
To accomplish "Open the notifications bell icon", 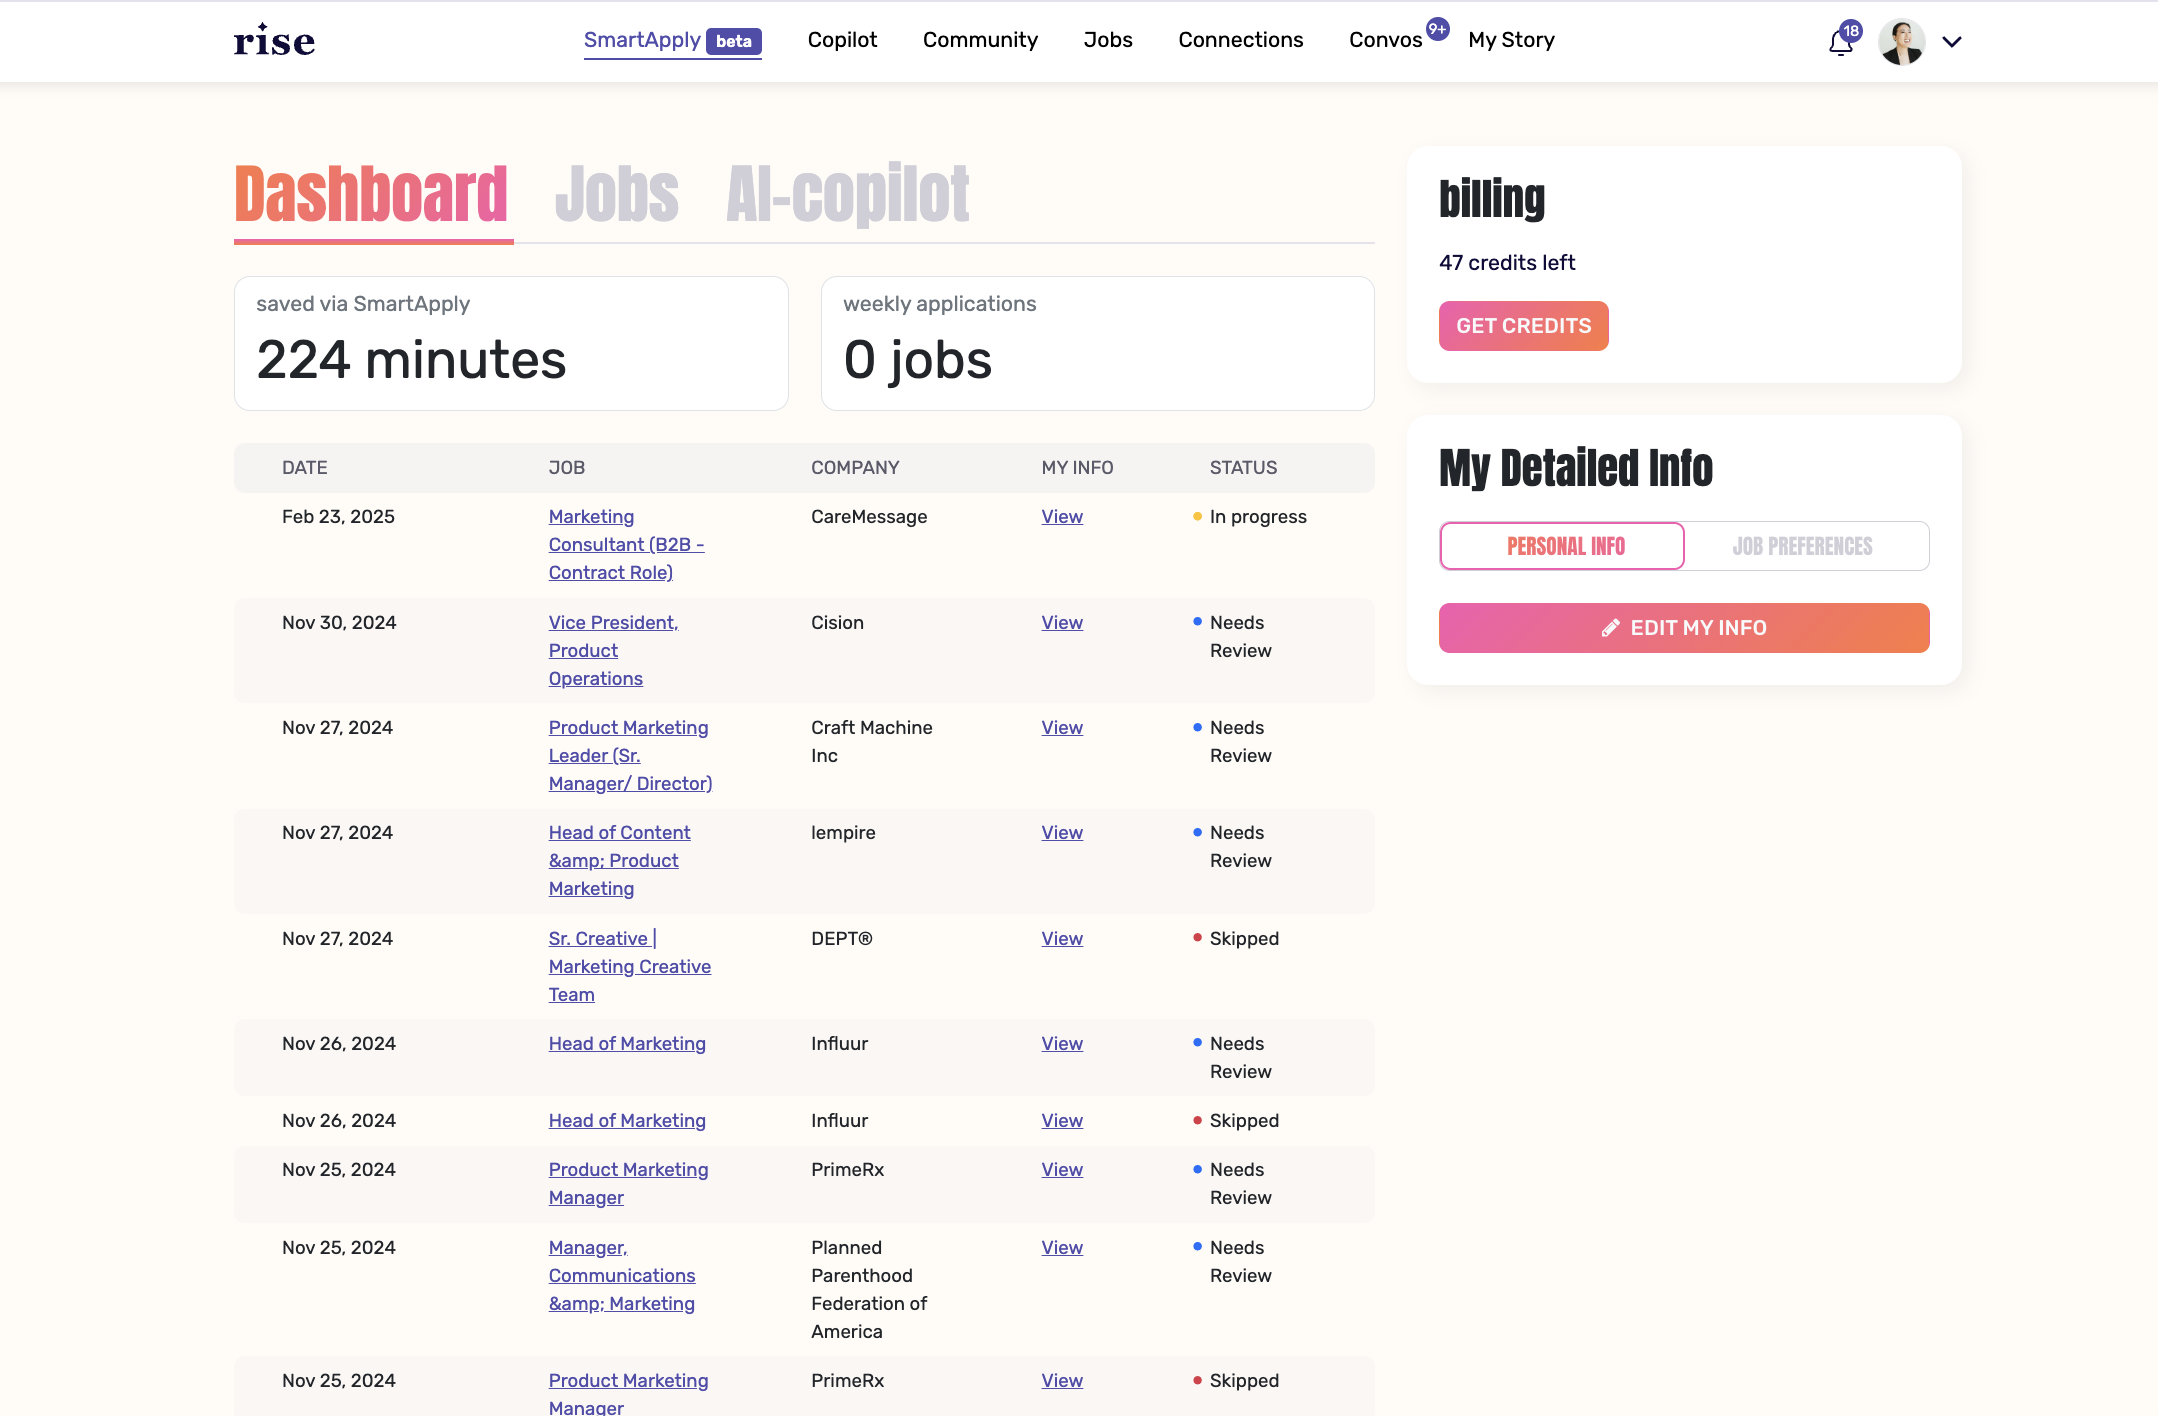I will [x=1841, y=42].
